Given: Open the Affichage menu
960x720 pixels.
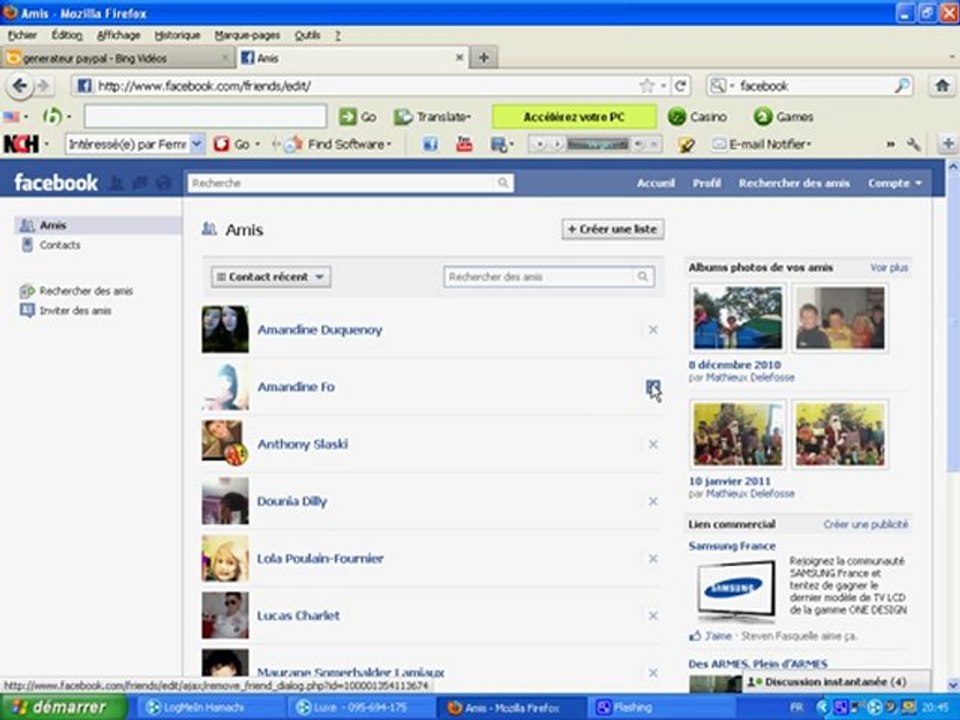Looking at the screenshot, I should coord(119,35).
